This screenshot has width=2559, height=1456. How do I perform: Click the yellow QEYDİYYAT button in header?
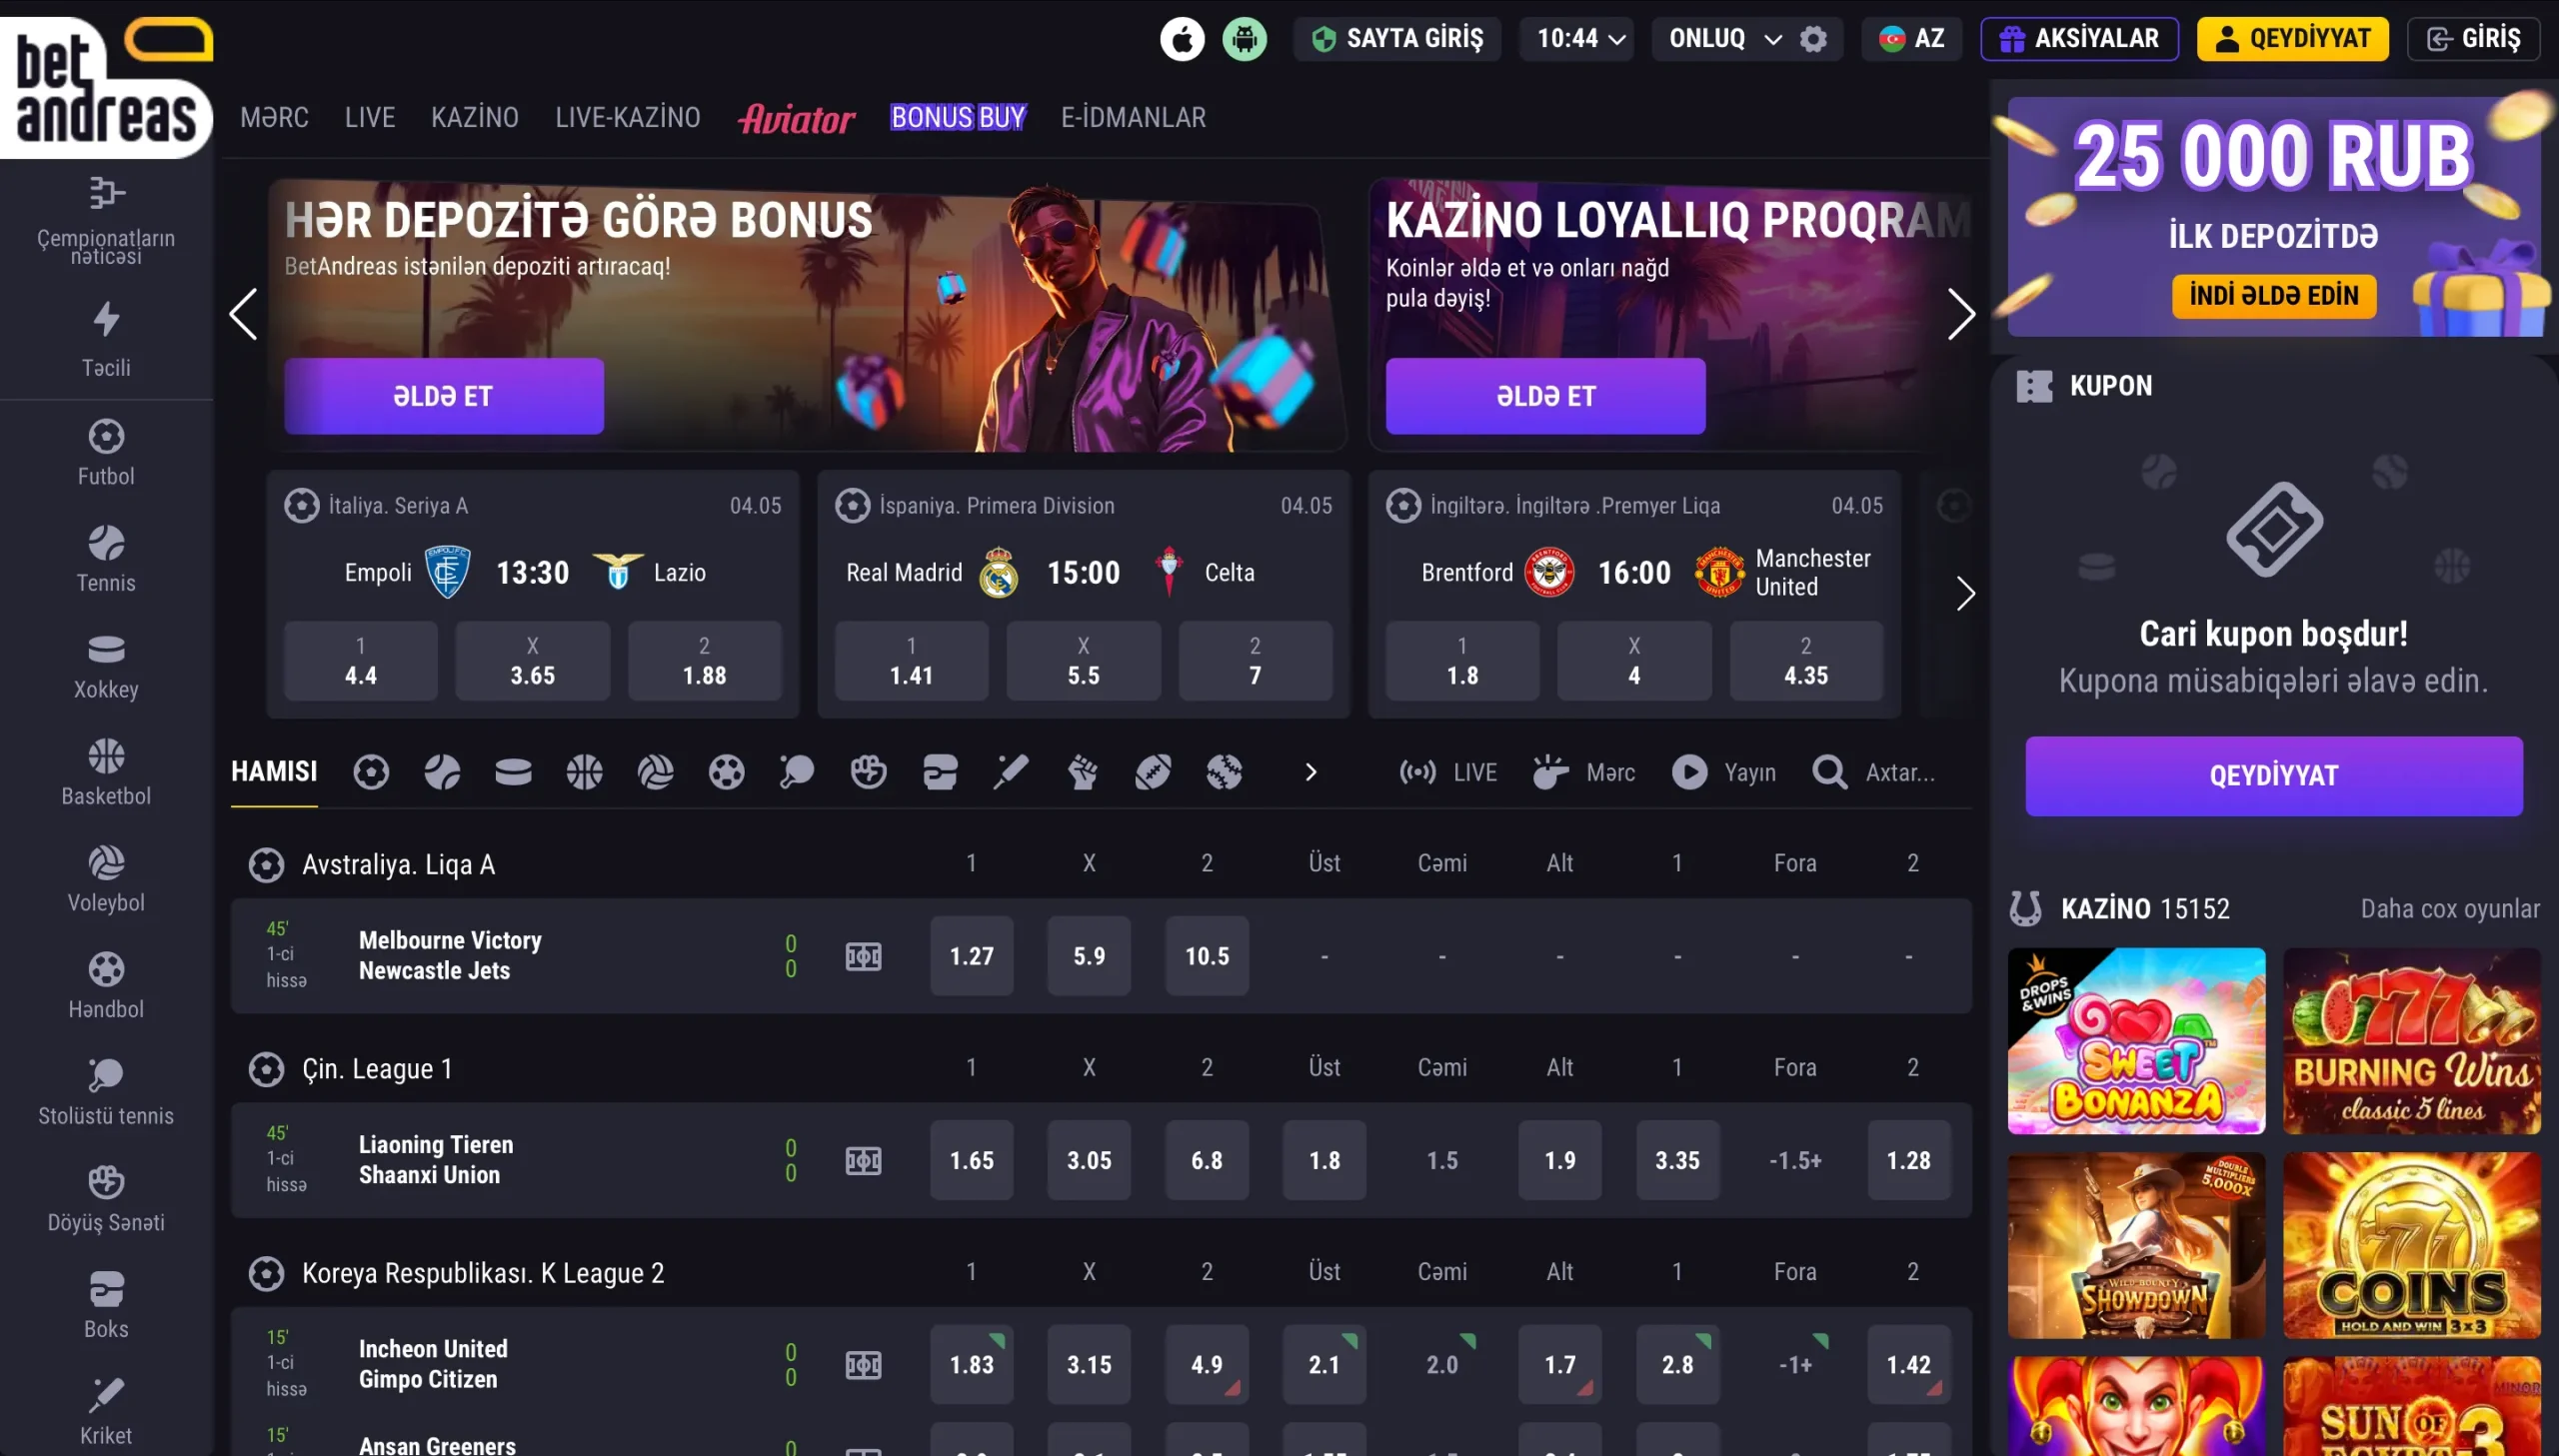tap(2292, 39)
